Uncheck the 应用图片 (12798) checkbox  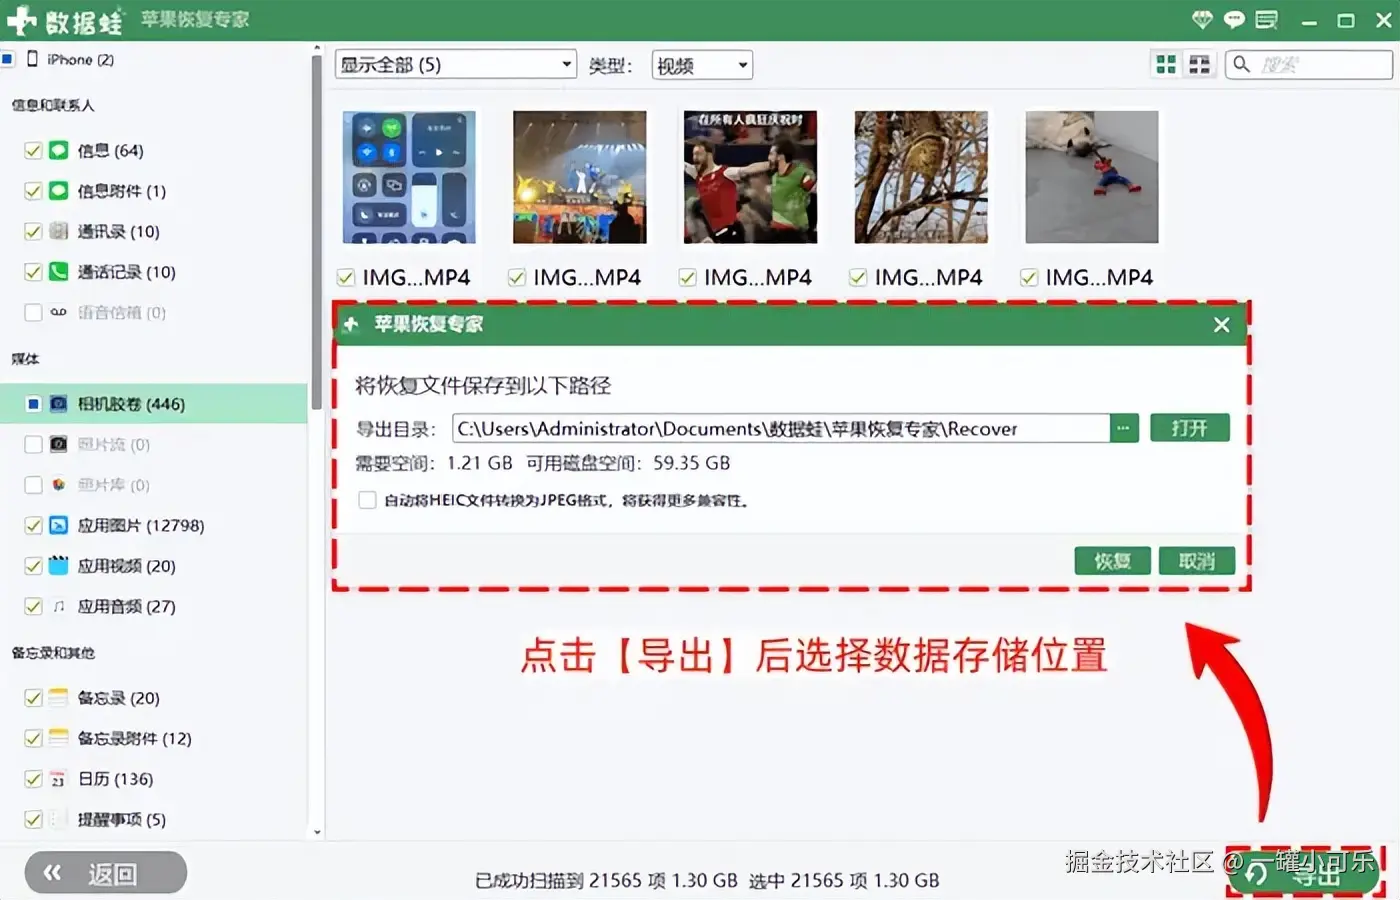[33, 525]
